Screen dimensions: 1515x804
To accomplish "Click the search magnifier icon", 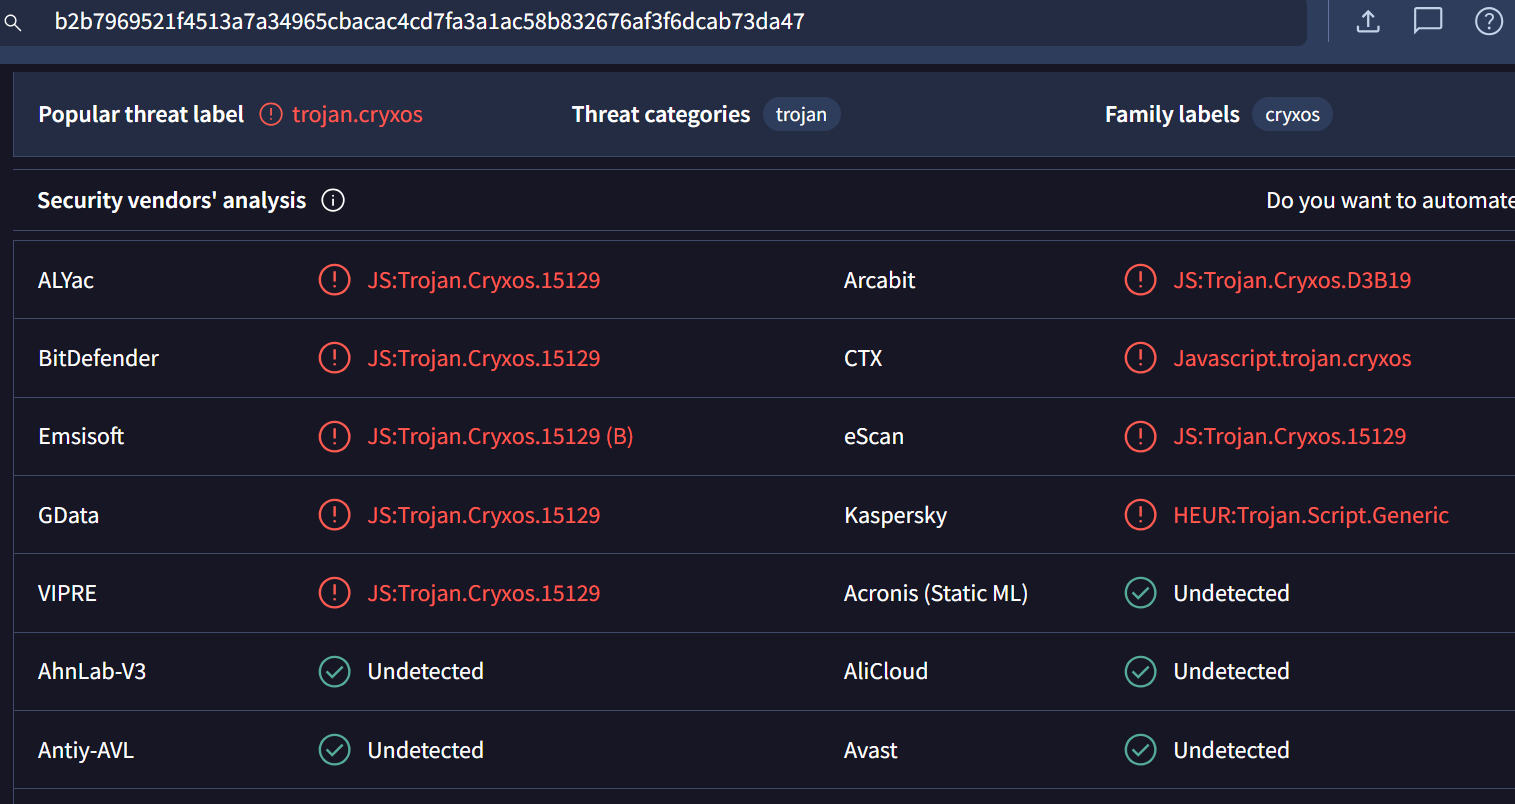I will 13,22.
